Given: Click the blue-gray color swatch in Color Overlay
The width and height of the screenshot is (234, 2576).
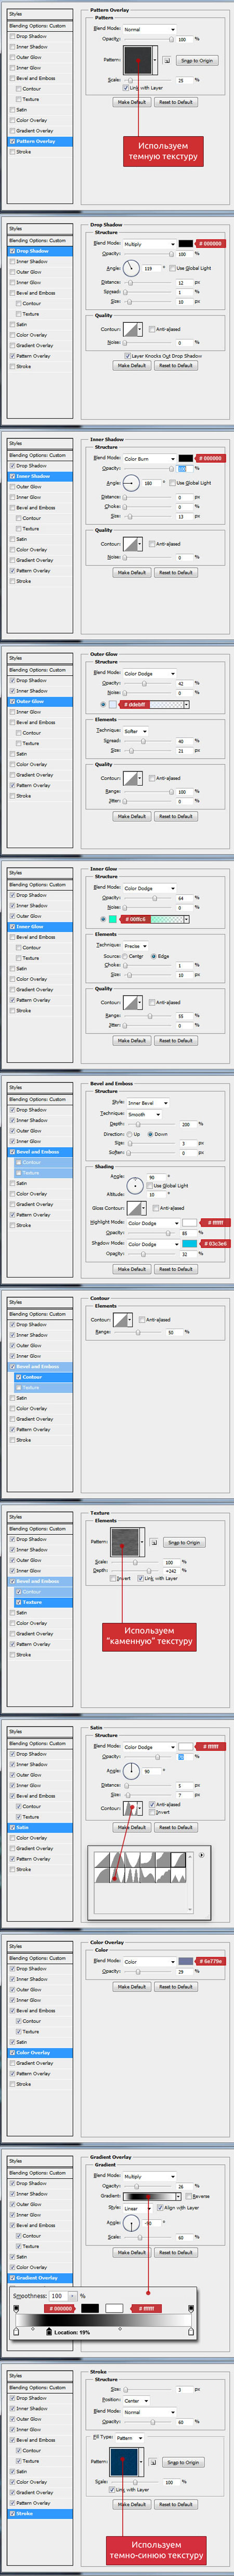Looking at the screenshot, I should [x=185, y=1961].
